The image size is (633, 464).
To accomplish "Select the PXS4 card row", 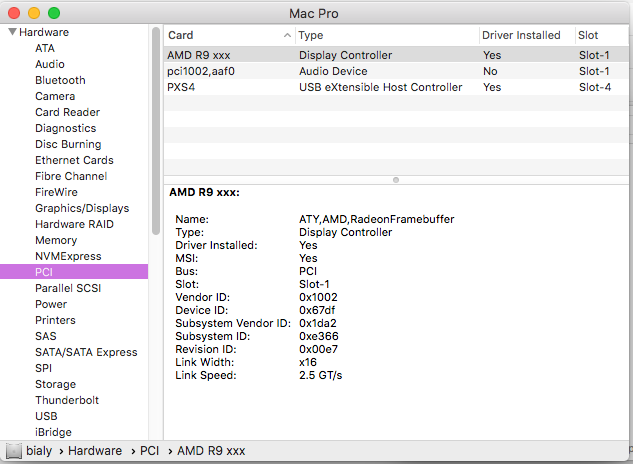I will tap(396, 87).
